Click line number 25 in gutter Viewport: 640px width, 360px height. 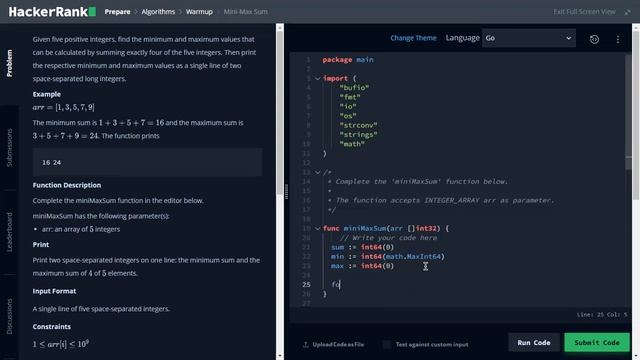306,284
